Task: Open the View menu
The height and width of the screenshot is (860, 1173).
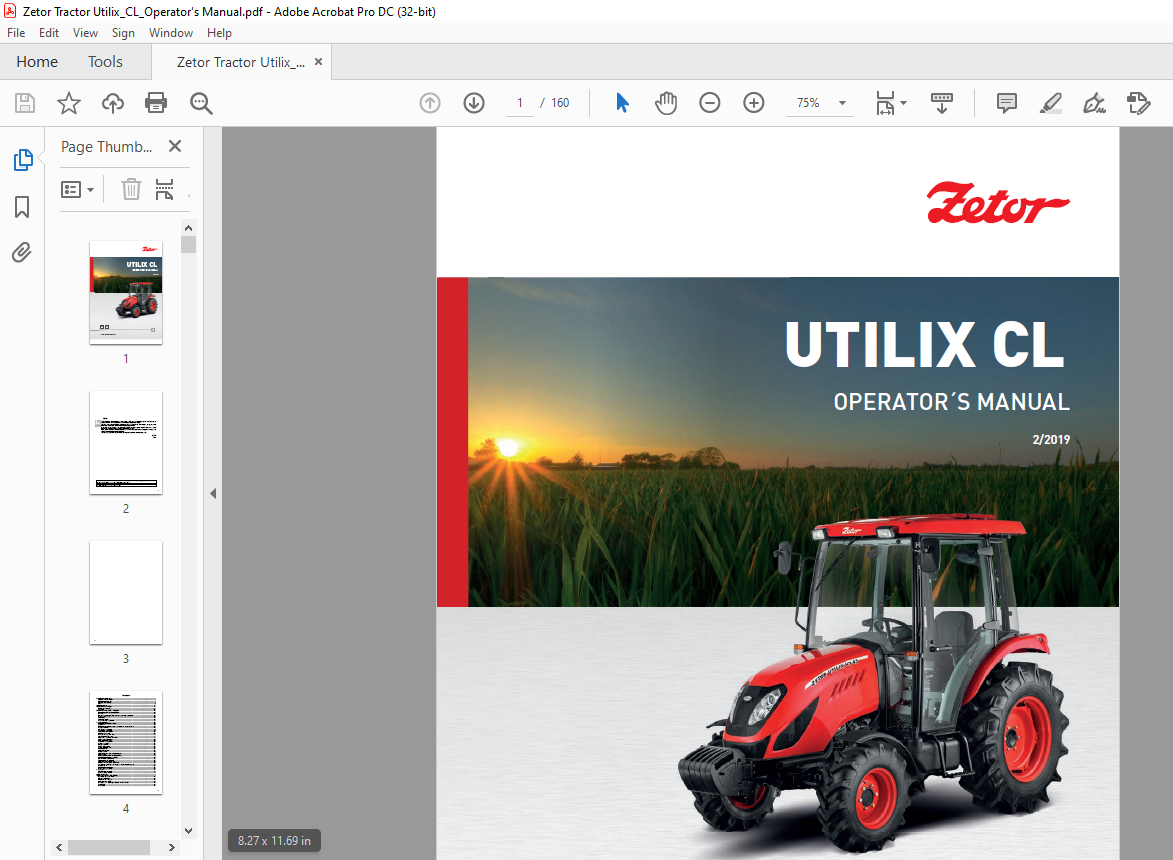Action: point(85,33)
